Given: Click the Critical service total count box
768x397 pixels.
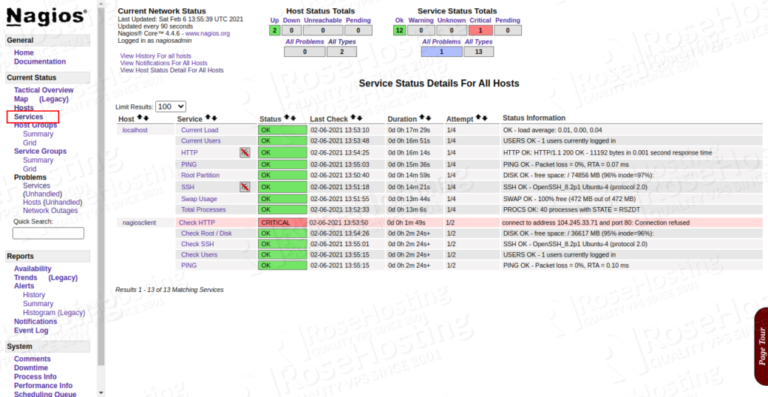Looking at the screenshot, I should [480, 30].
